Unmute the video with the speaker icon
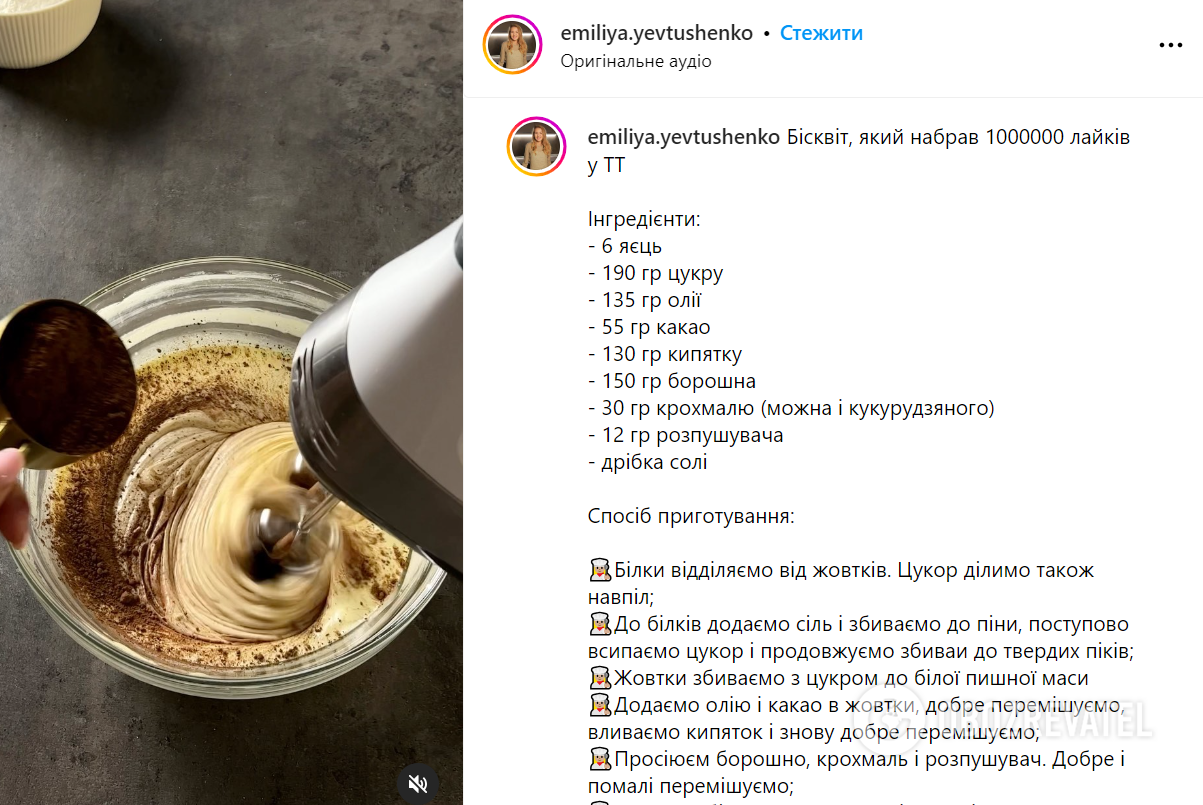Viewport: 1203px width, 805px height. (419, 783)
